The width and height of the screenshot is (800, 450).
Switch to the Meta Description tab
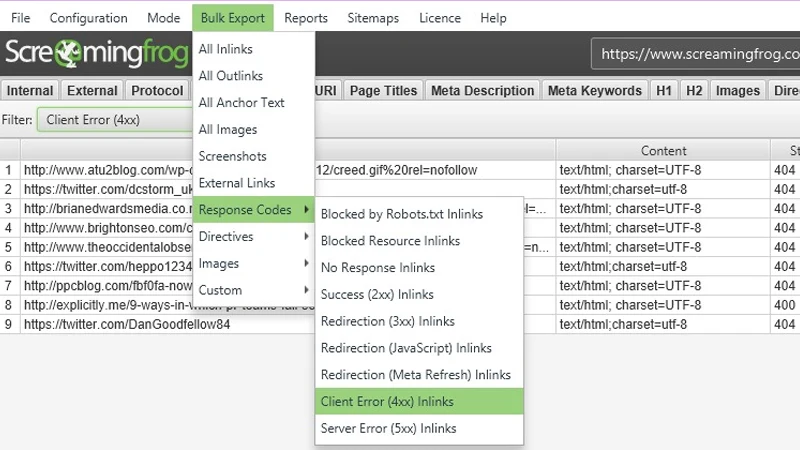482,91
